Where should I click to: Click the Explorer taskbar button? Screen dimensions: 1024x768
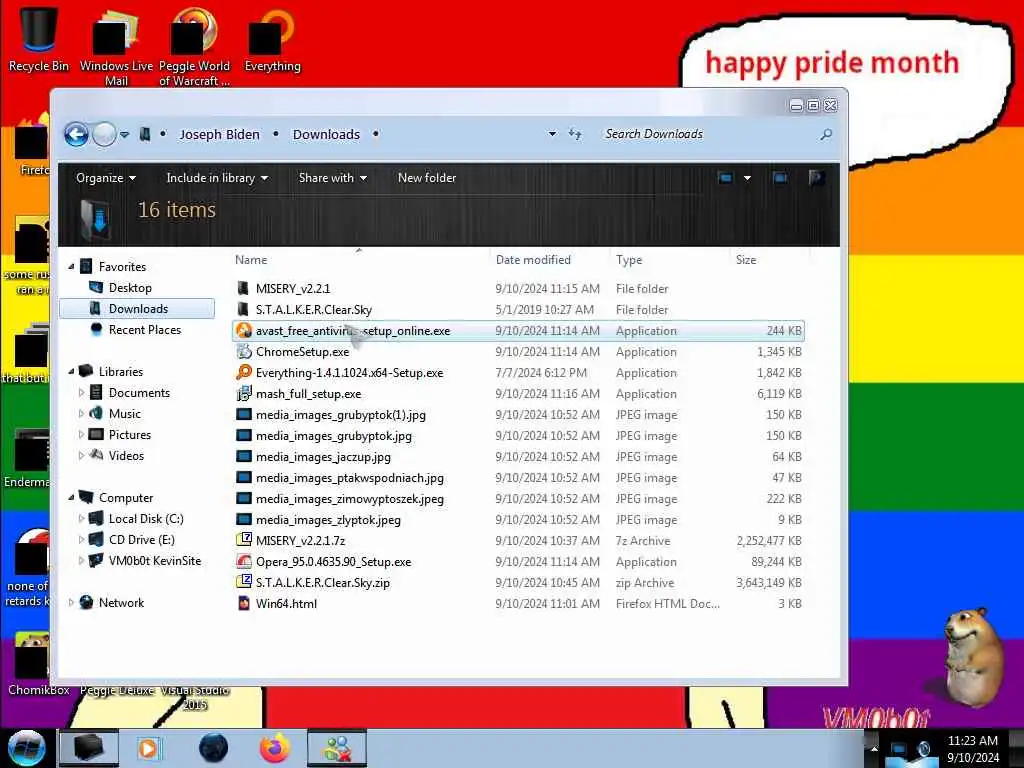89,748
